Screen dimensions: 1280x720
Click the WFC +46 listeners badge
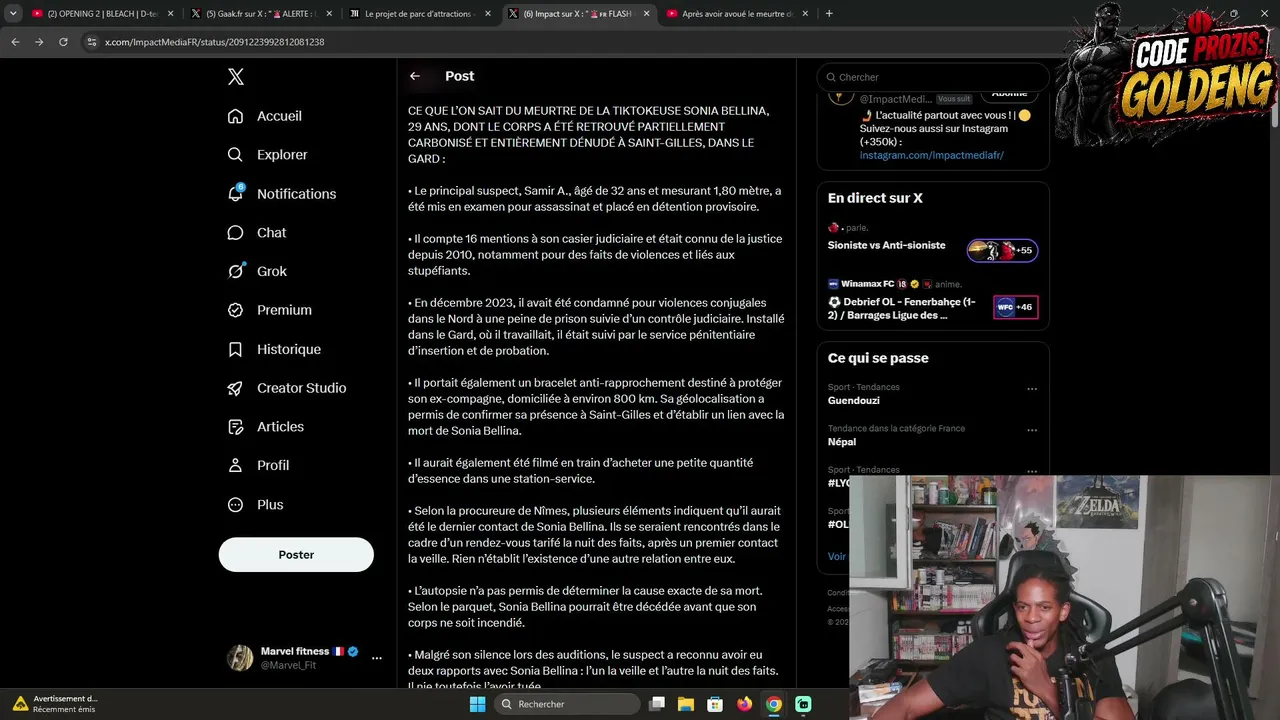pyautogui.click(x=1015, y=307)
